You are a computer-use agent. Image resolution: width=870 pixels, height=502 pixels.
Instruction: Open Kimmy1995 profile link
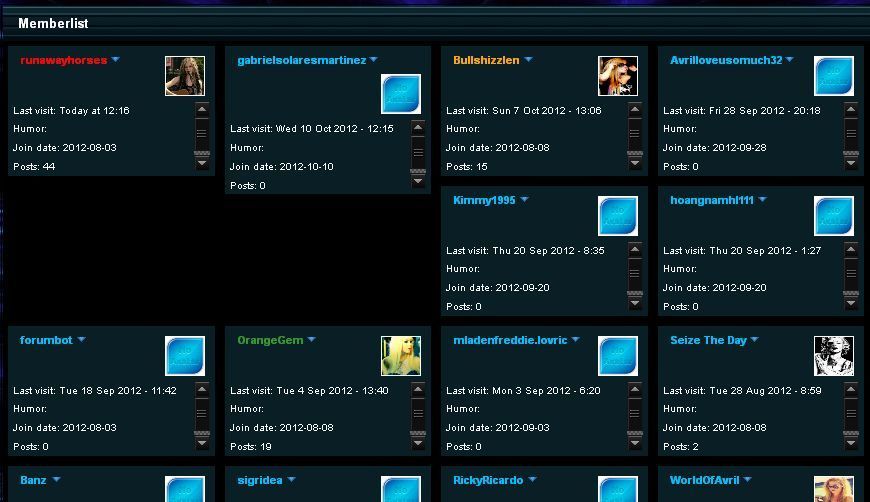[x=484, y=200]
